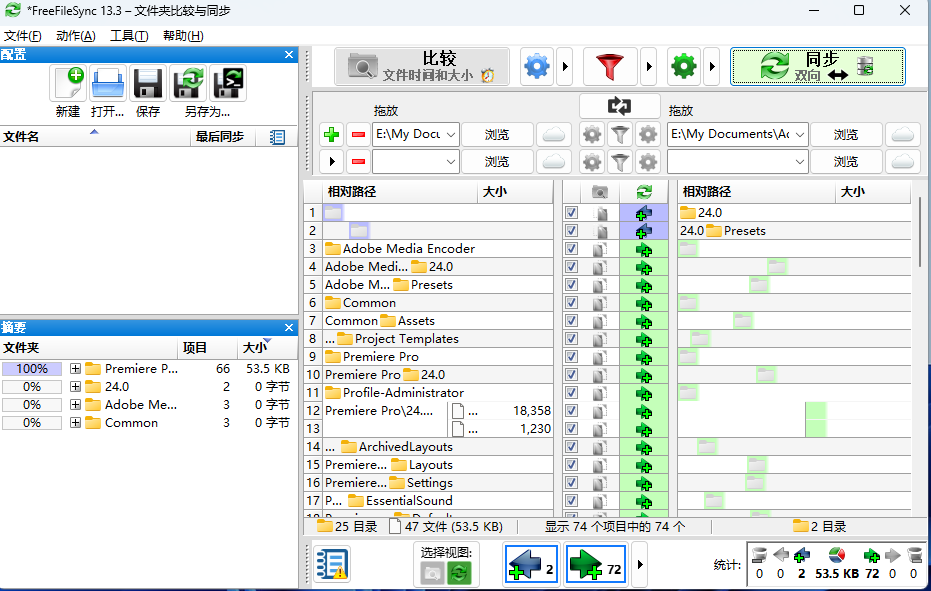The height and width of the screenshot is (591, 931).
Task: Open the left folder path dropdown
Action: point(451,135)
